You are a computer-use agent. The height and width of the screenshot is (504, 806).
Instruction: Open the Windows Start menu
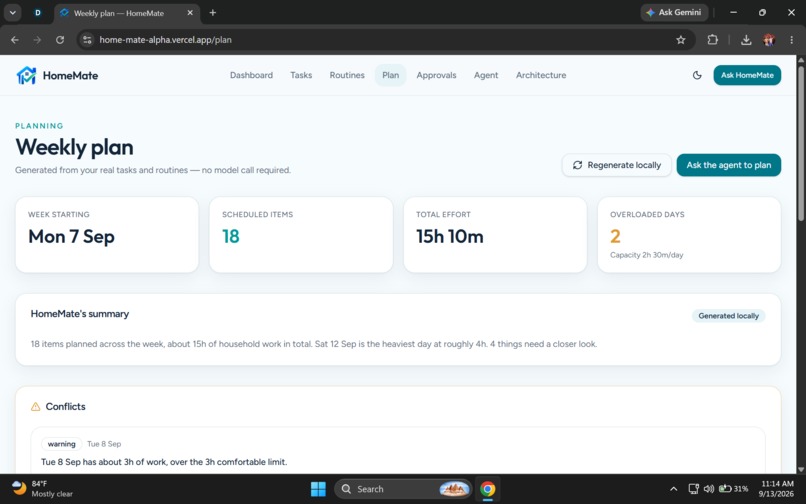pos(318,489)
